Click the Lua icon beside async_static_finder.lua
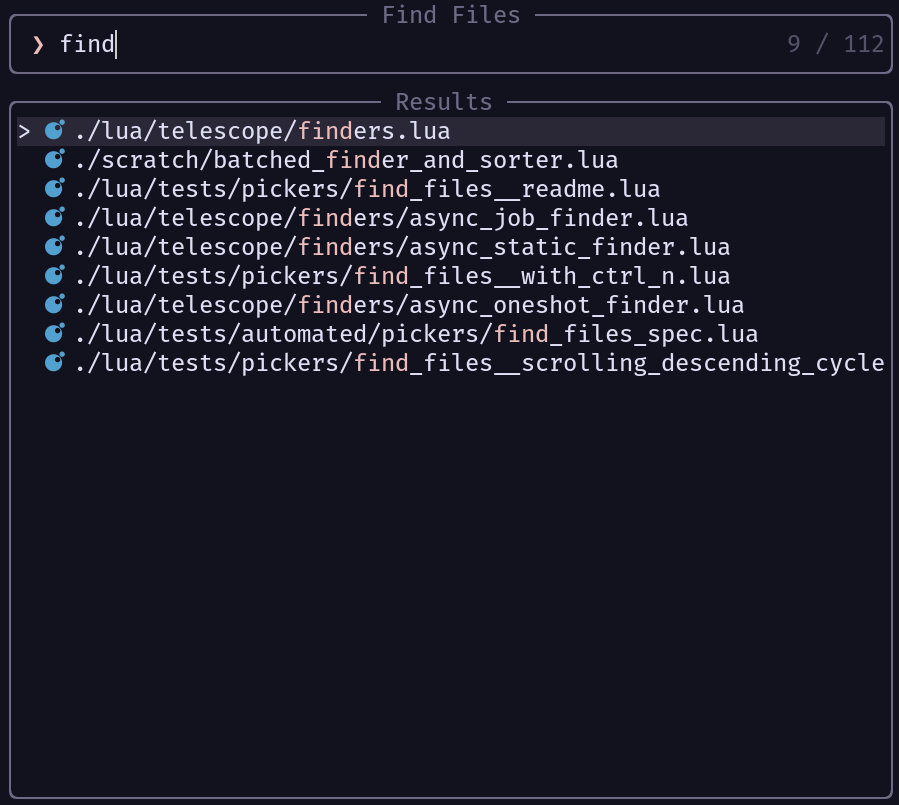This screenshot has height=805, width=899. click(x=54, y=247)
